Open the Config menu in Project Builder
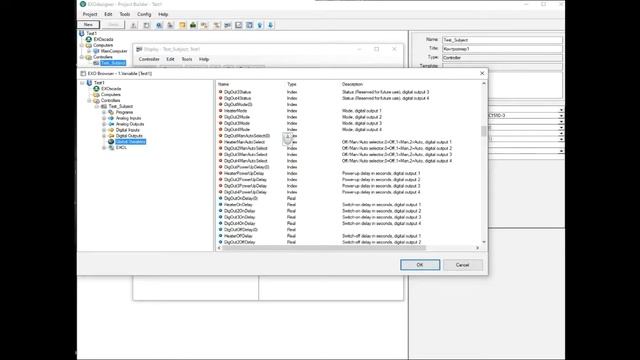 pos(144,14)
